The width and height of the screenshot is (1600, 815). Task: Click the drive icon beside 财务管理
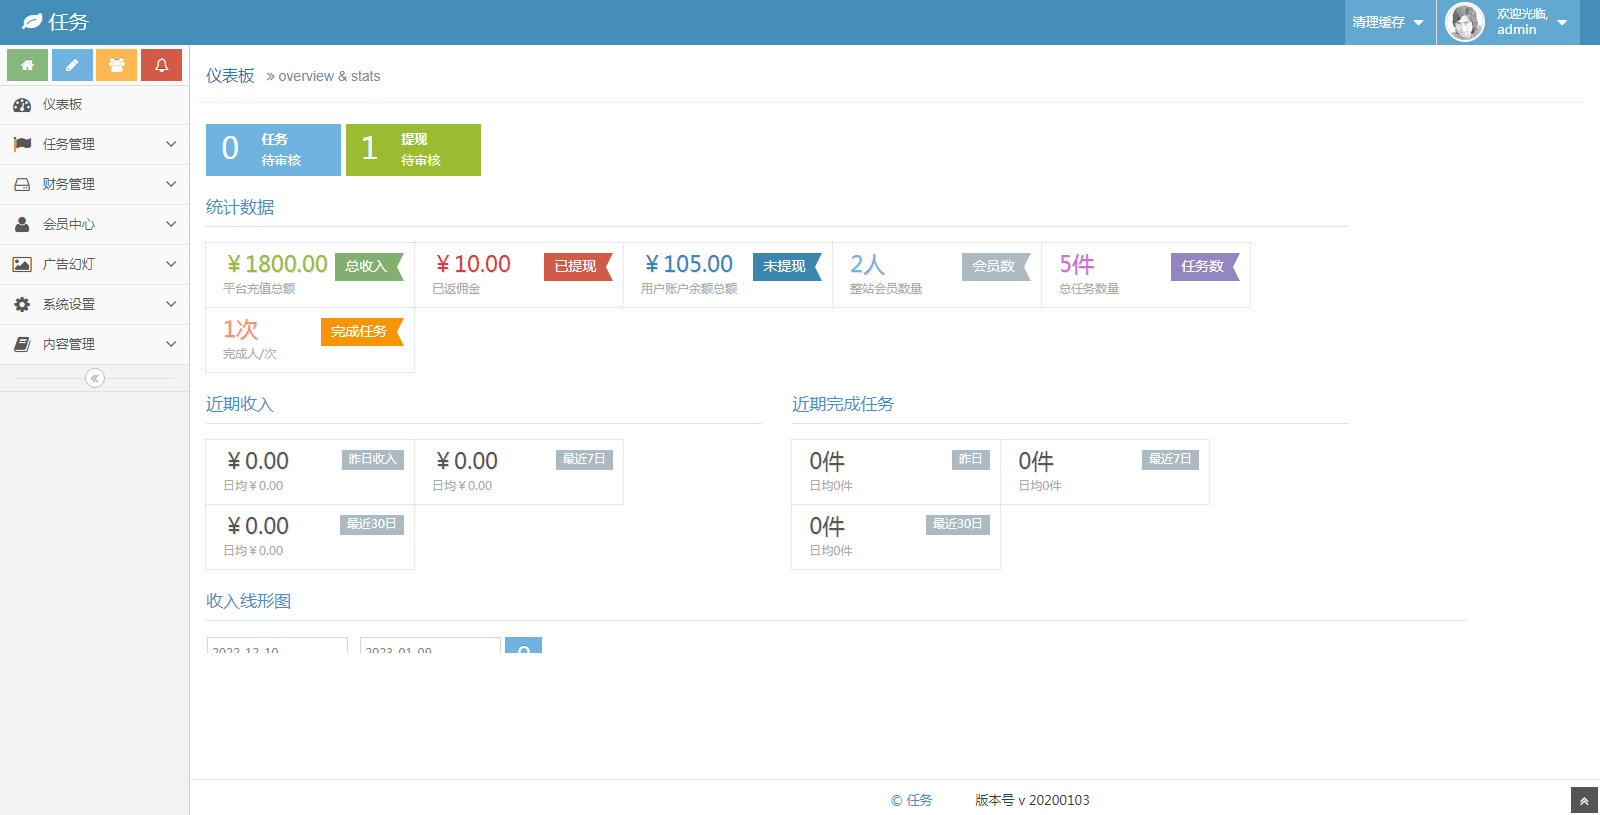(x=22, y=184)
